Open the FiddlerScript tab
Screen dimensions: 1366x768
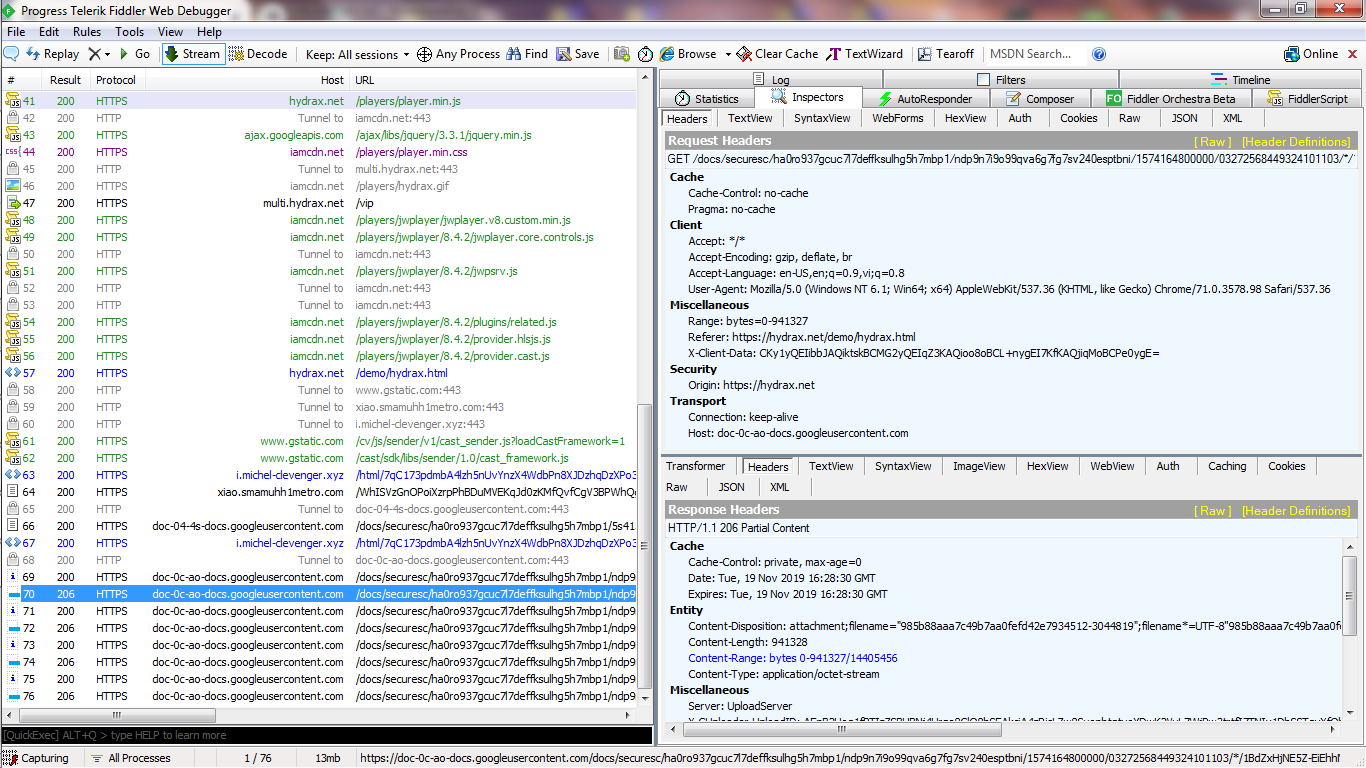[1308, 99]
